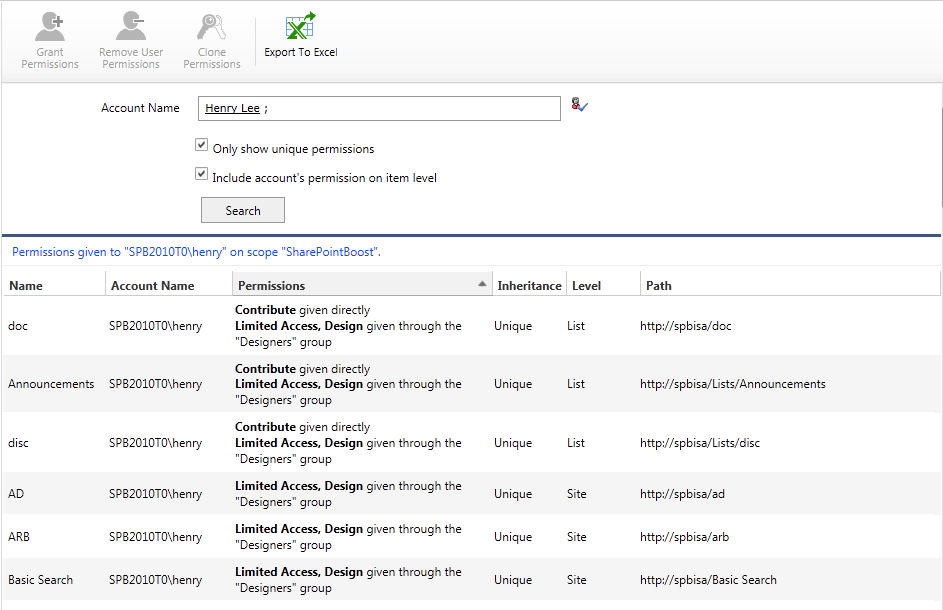Uncheck Only show unique permissions

201,145
